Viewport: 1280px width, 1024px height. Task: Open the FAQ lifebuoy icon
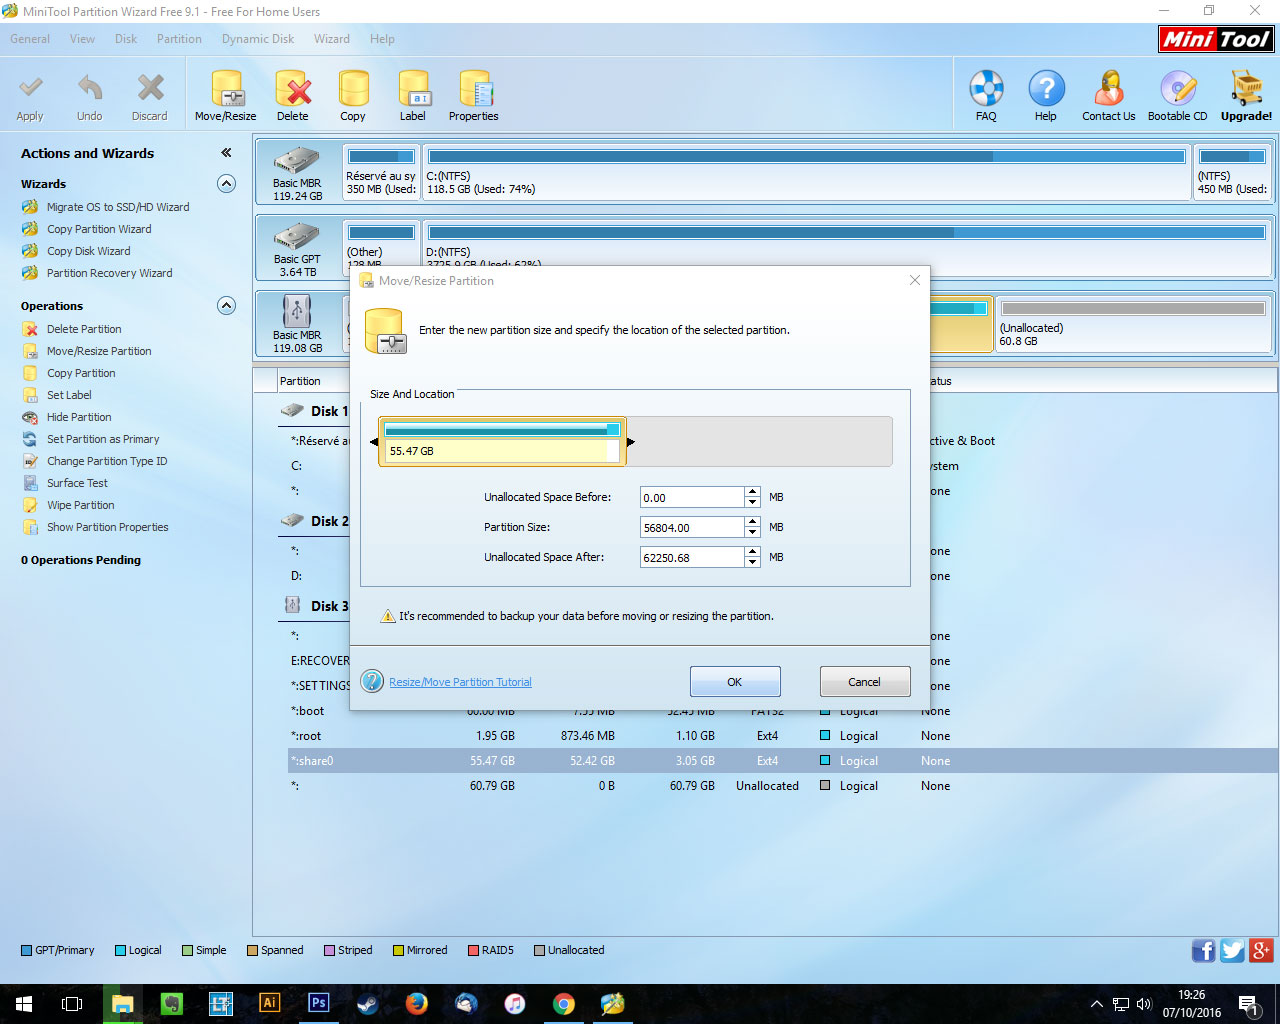coord(986,89)
